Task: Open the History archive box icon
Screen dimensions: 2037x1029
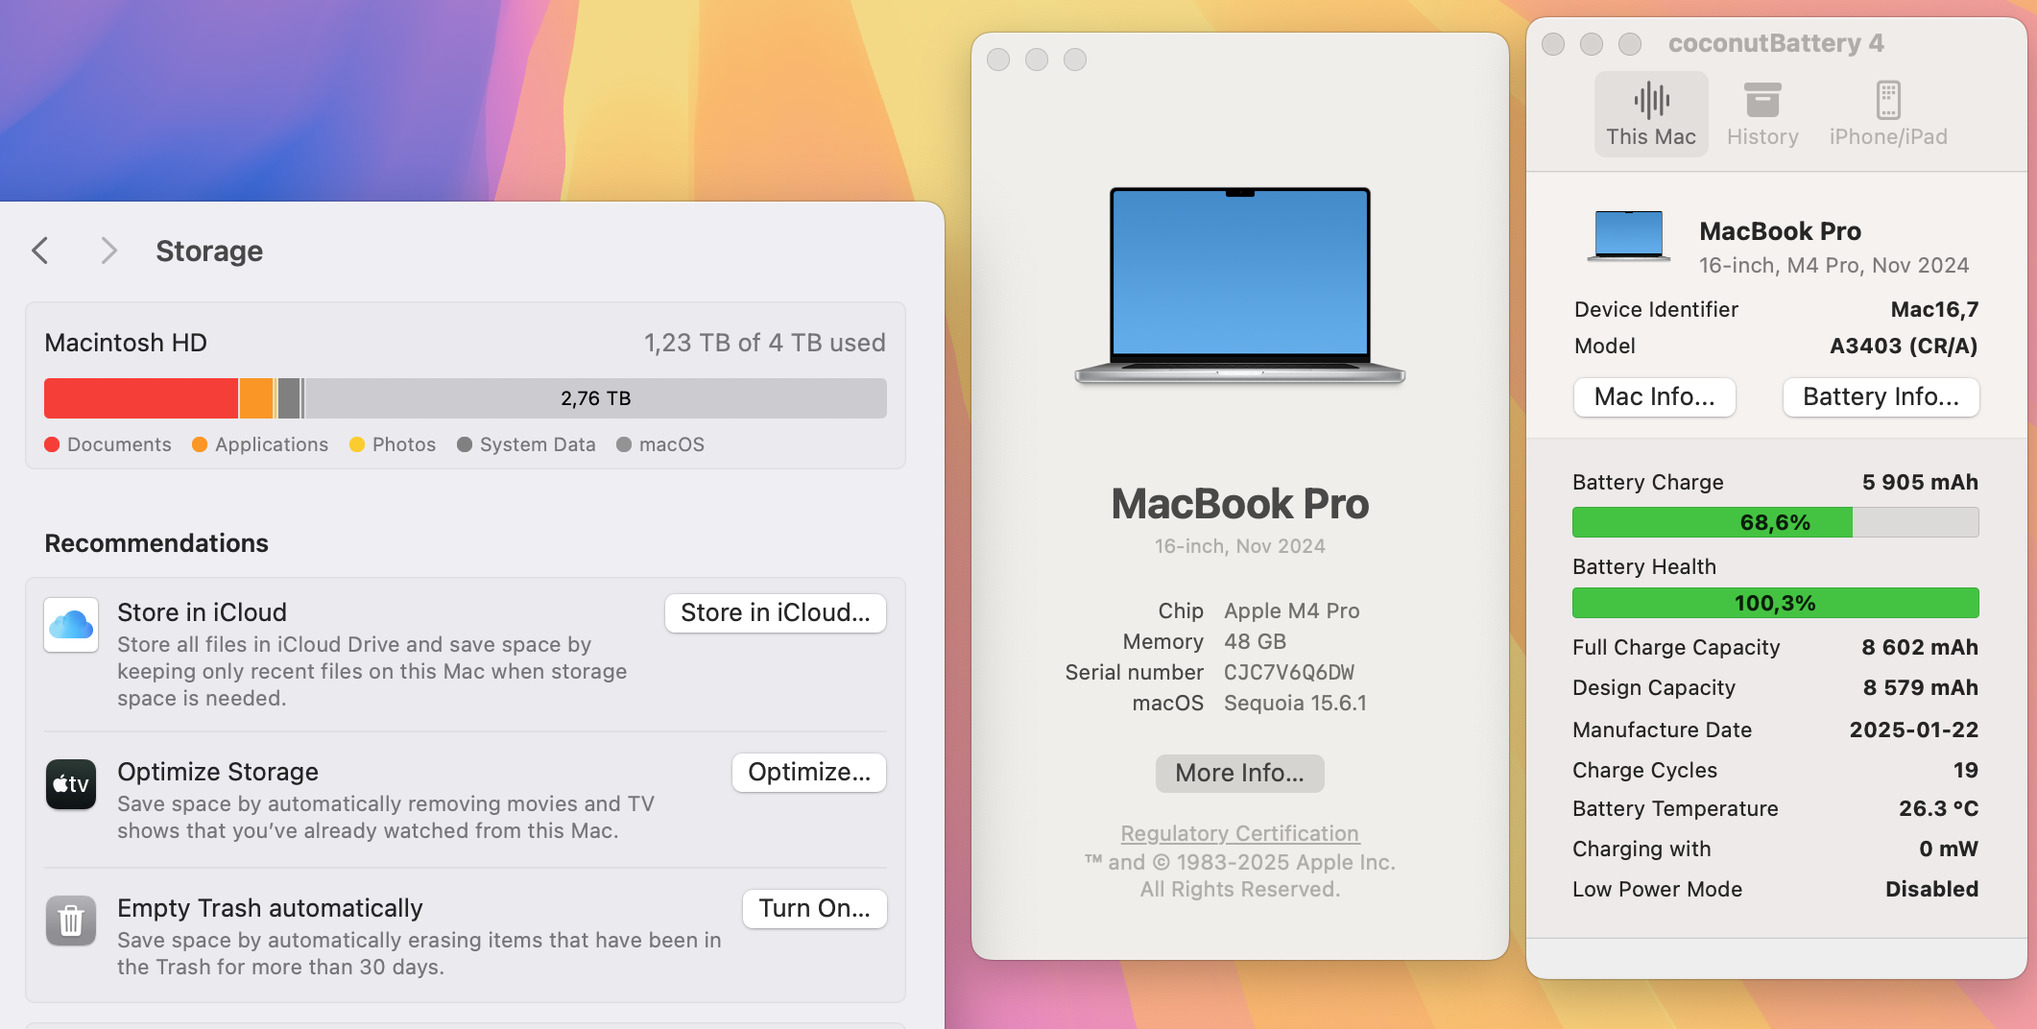Action: (1762, 100)
